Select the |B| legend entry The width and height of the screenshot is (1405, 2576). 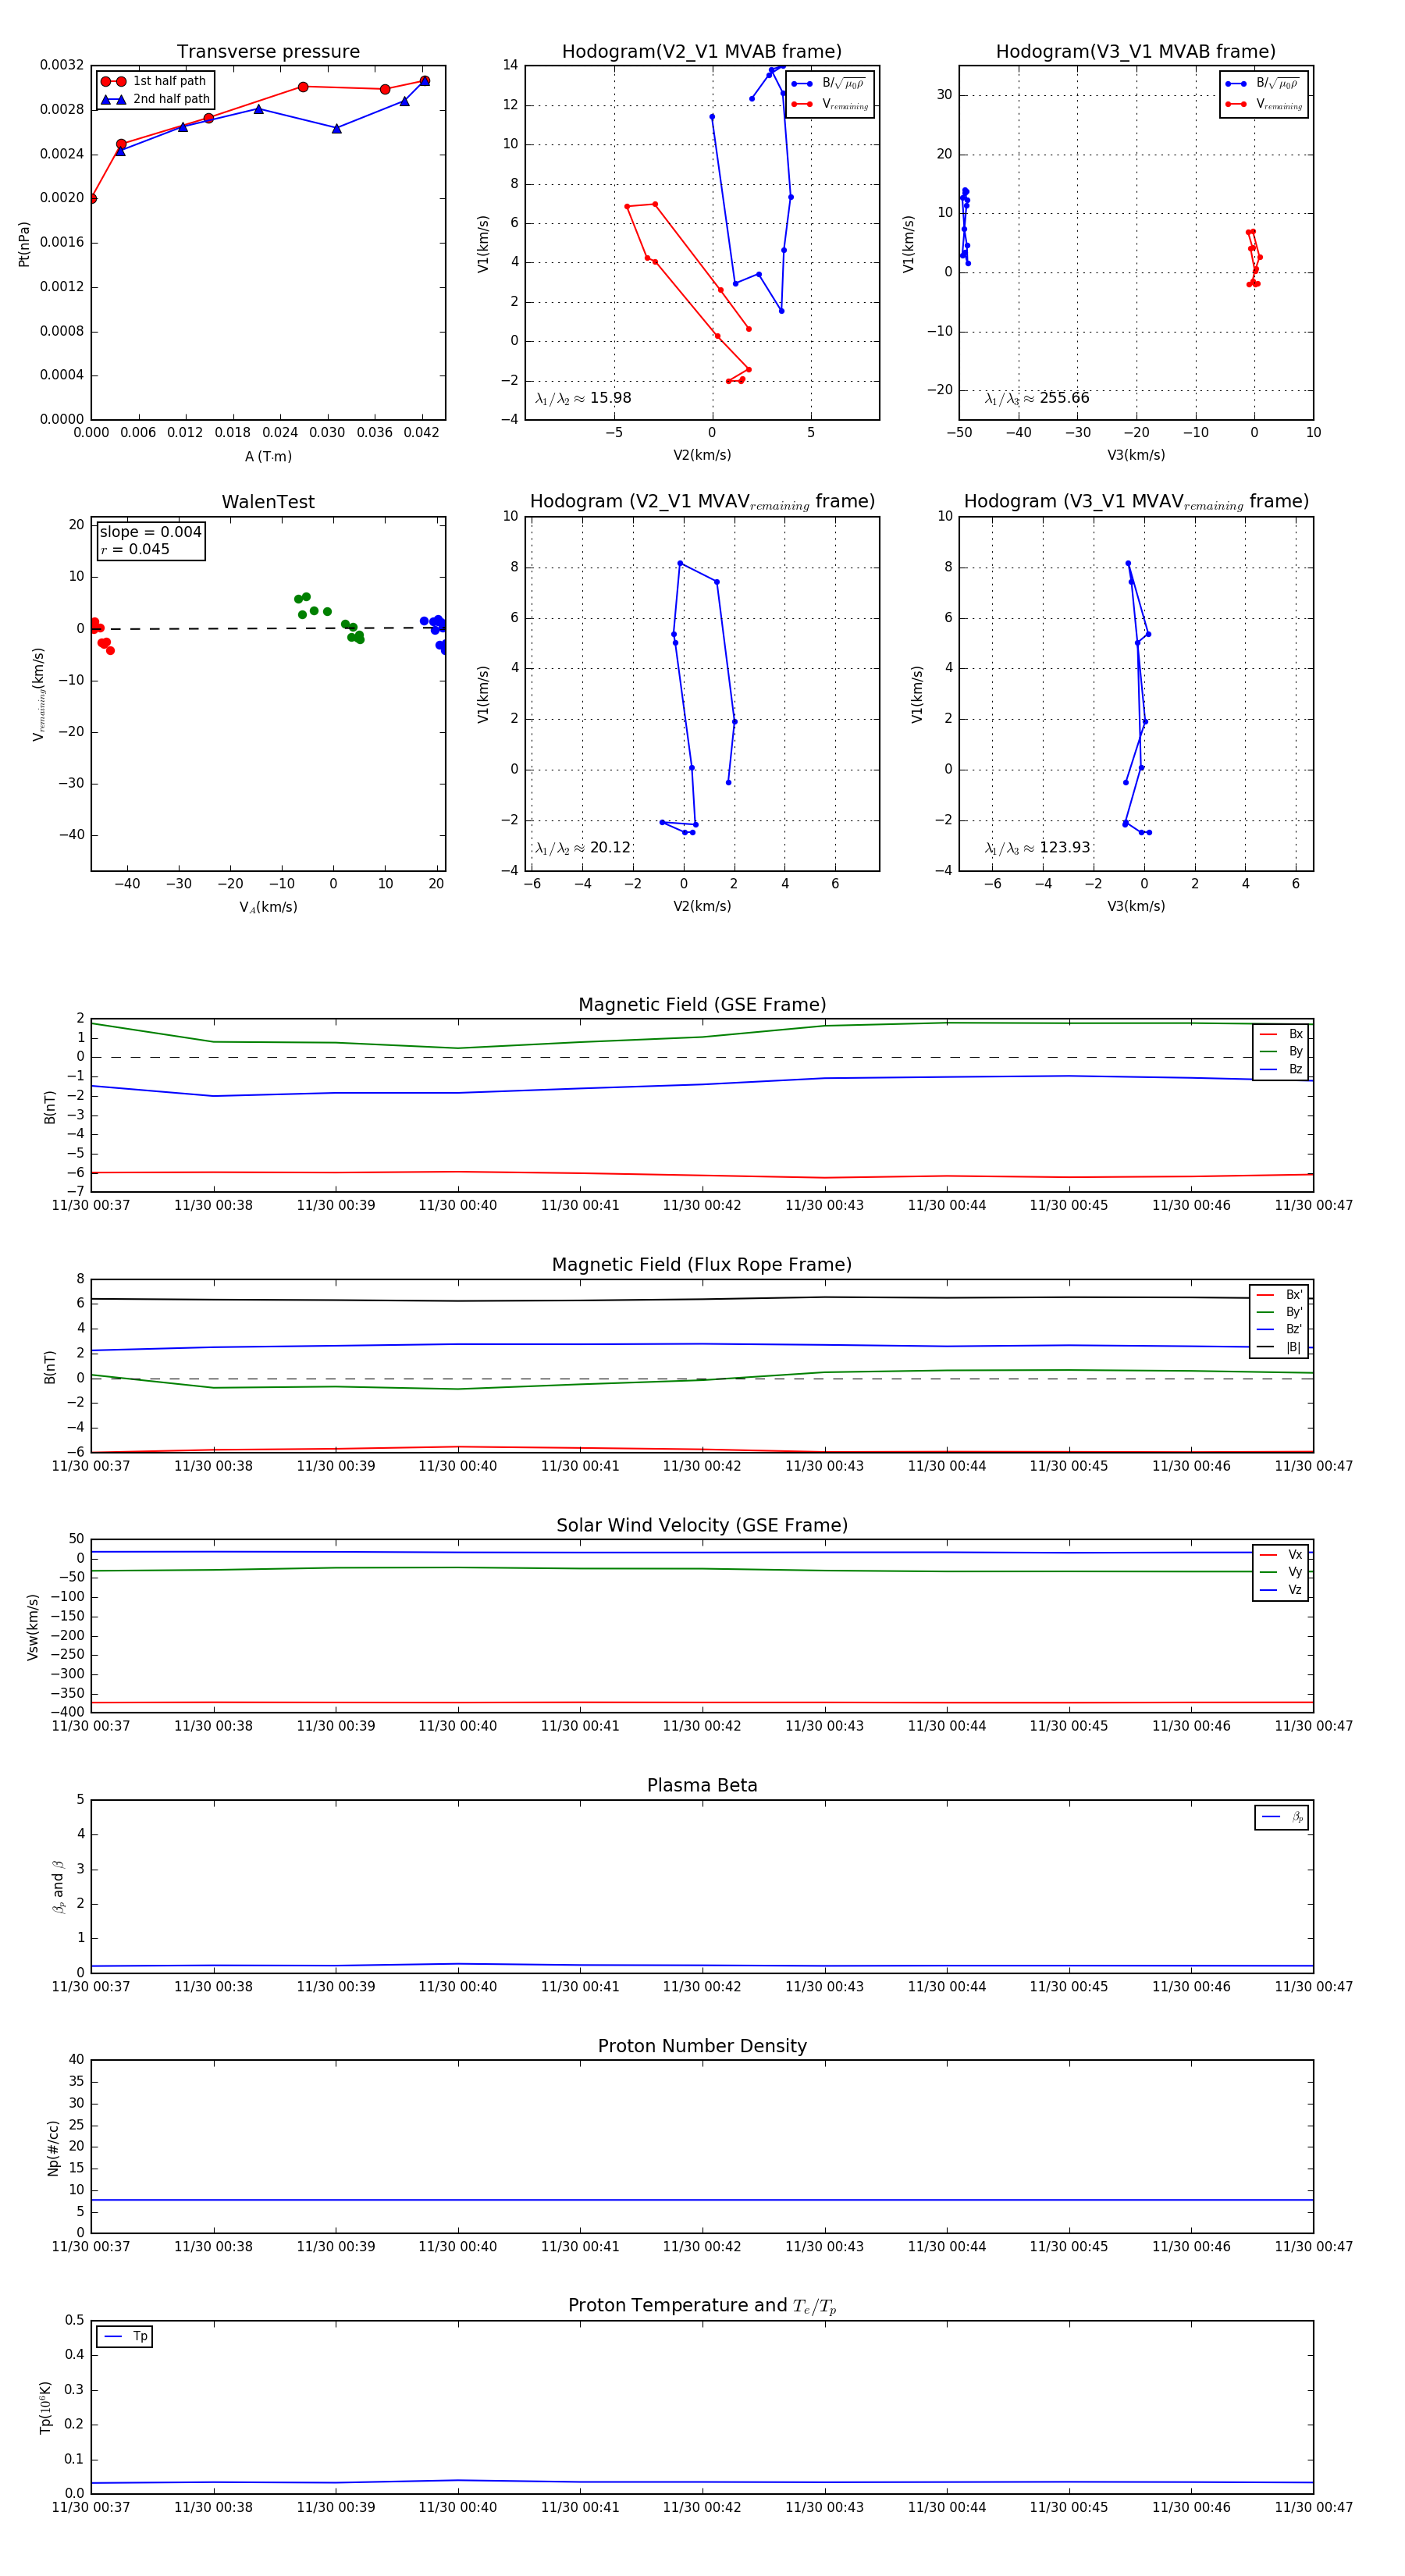(x=1279, y=1347)
